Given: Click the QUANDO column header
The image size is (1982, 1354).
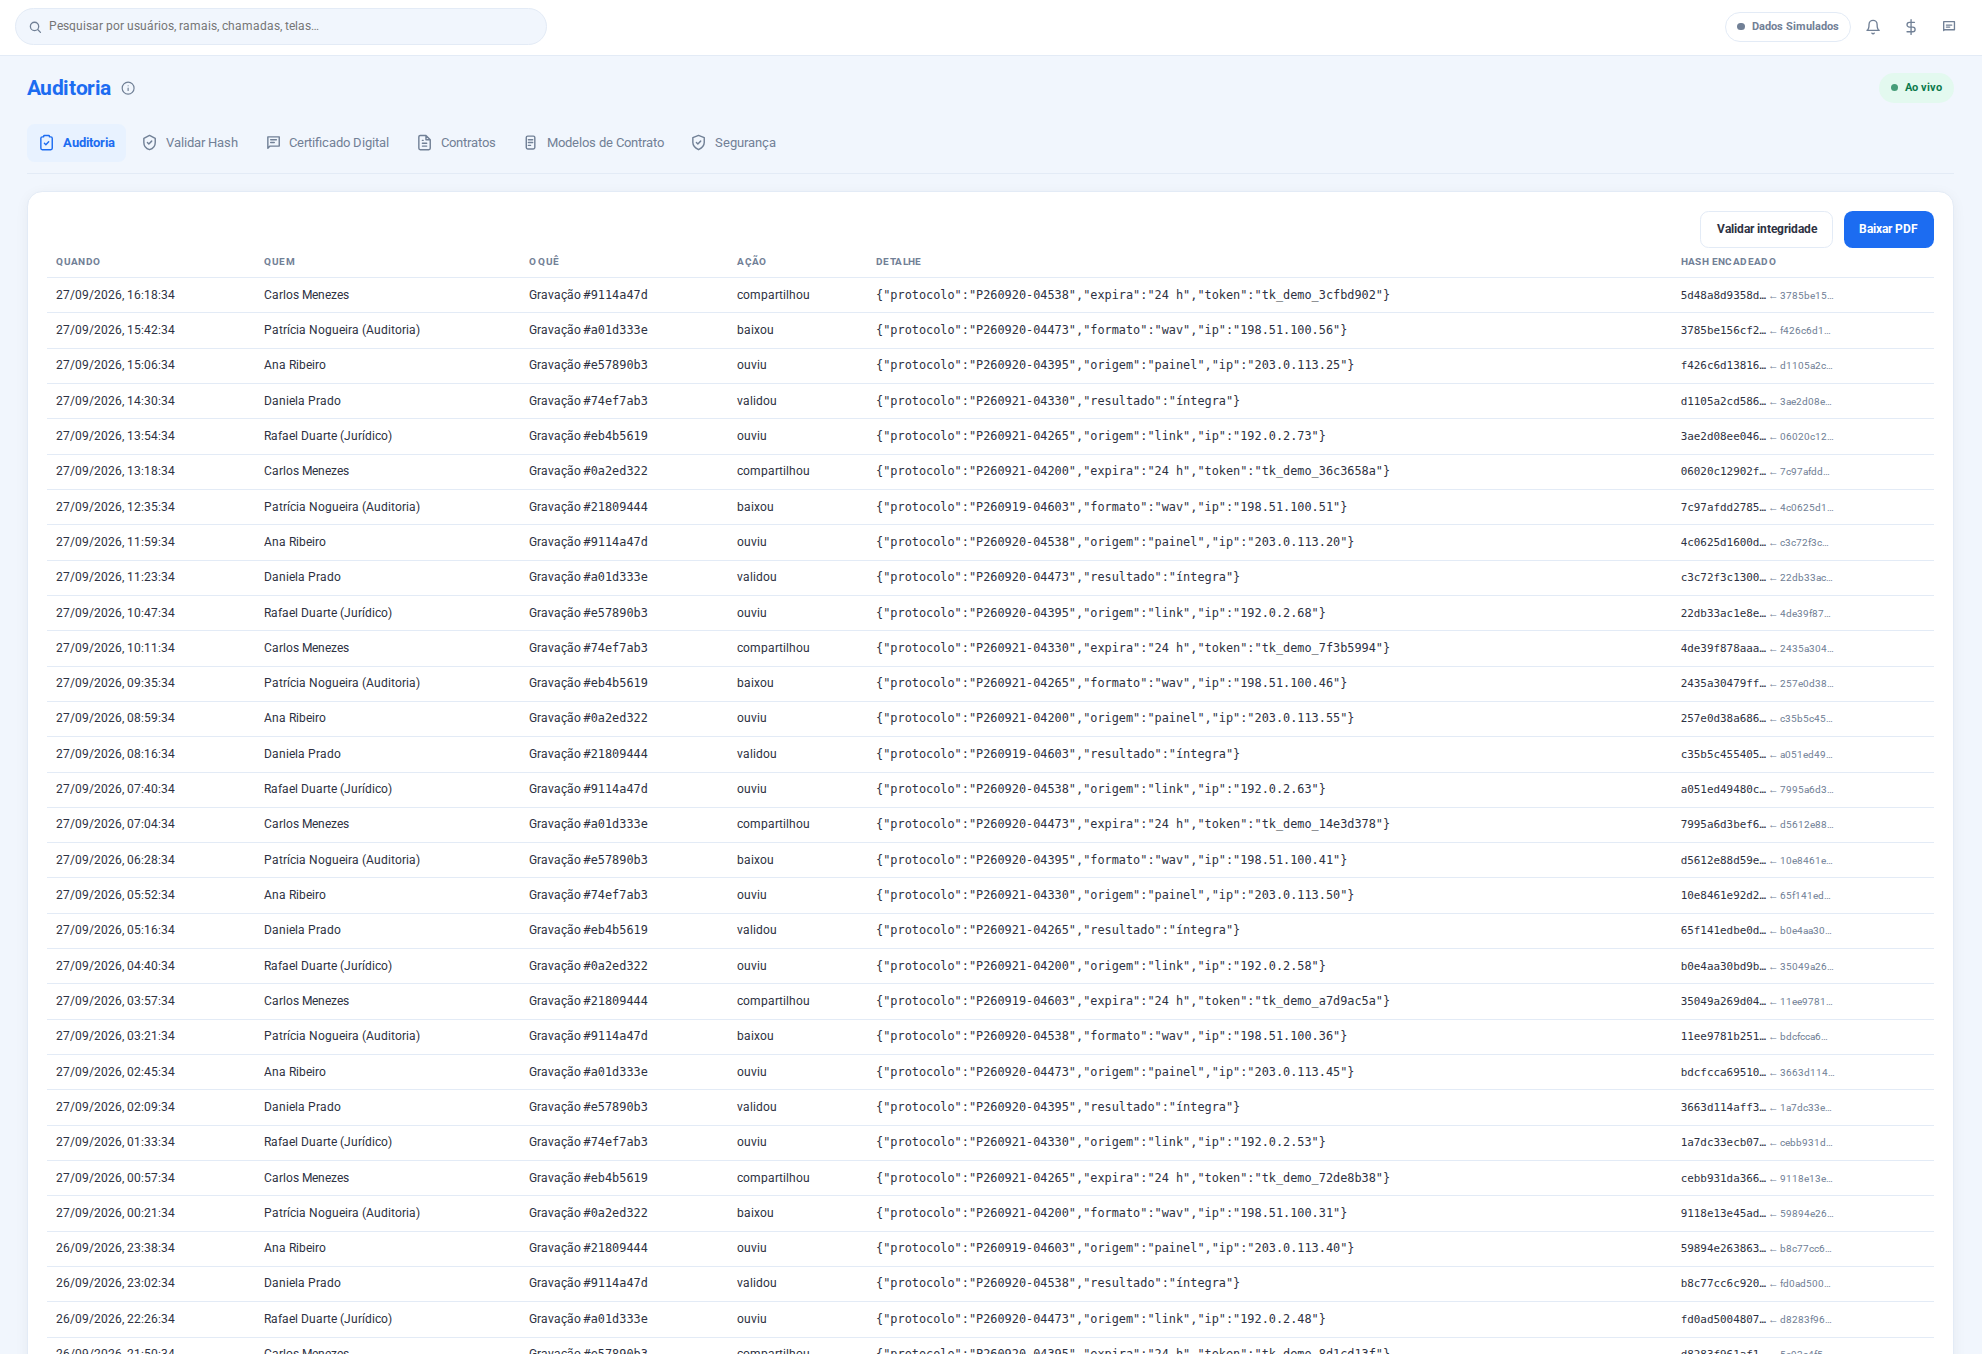Looking at the screenshot, I should (78, 262).
